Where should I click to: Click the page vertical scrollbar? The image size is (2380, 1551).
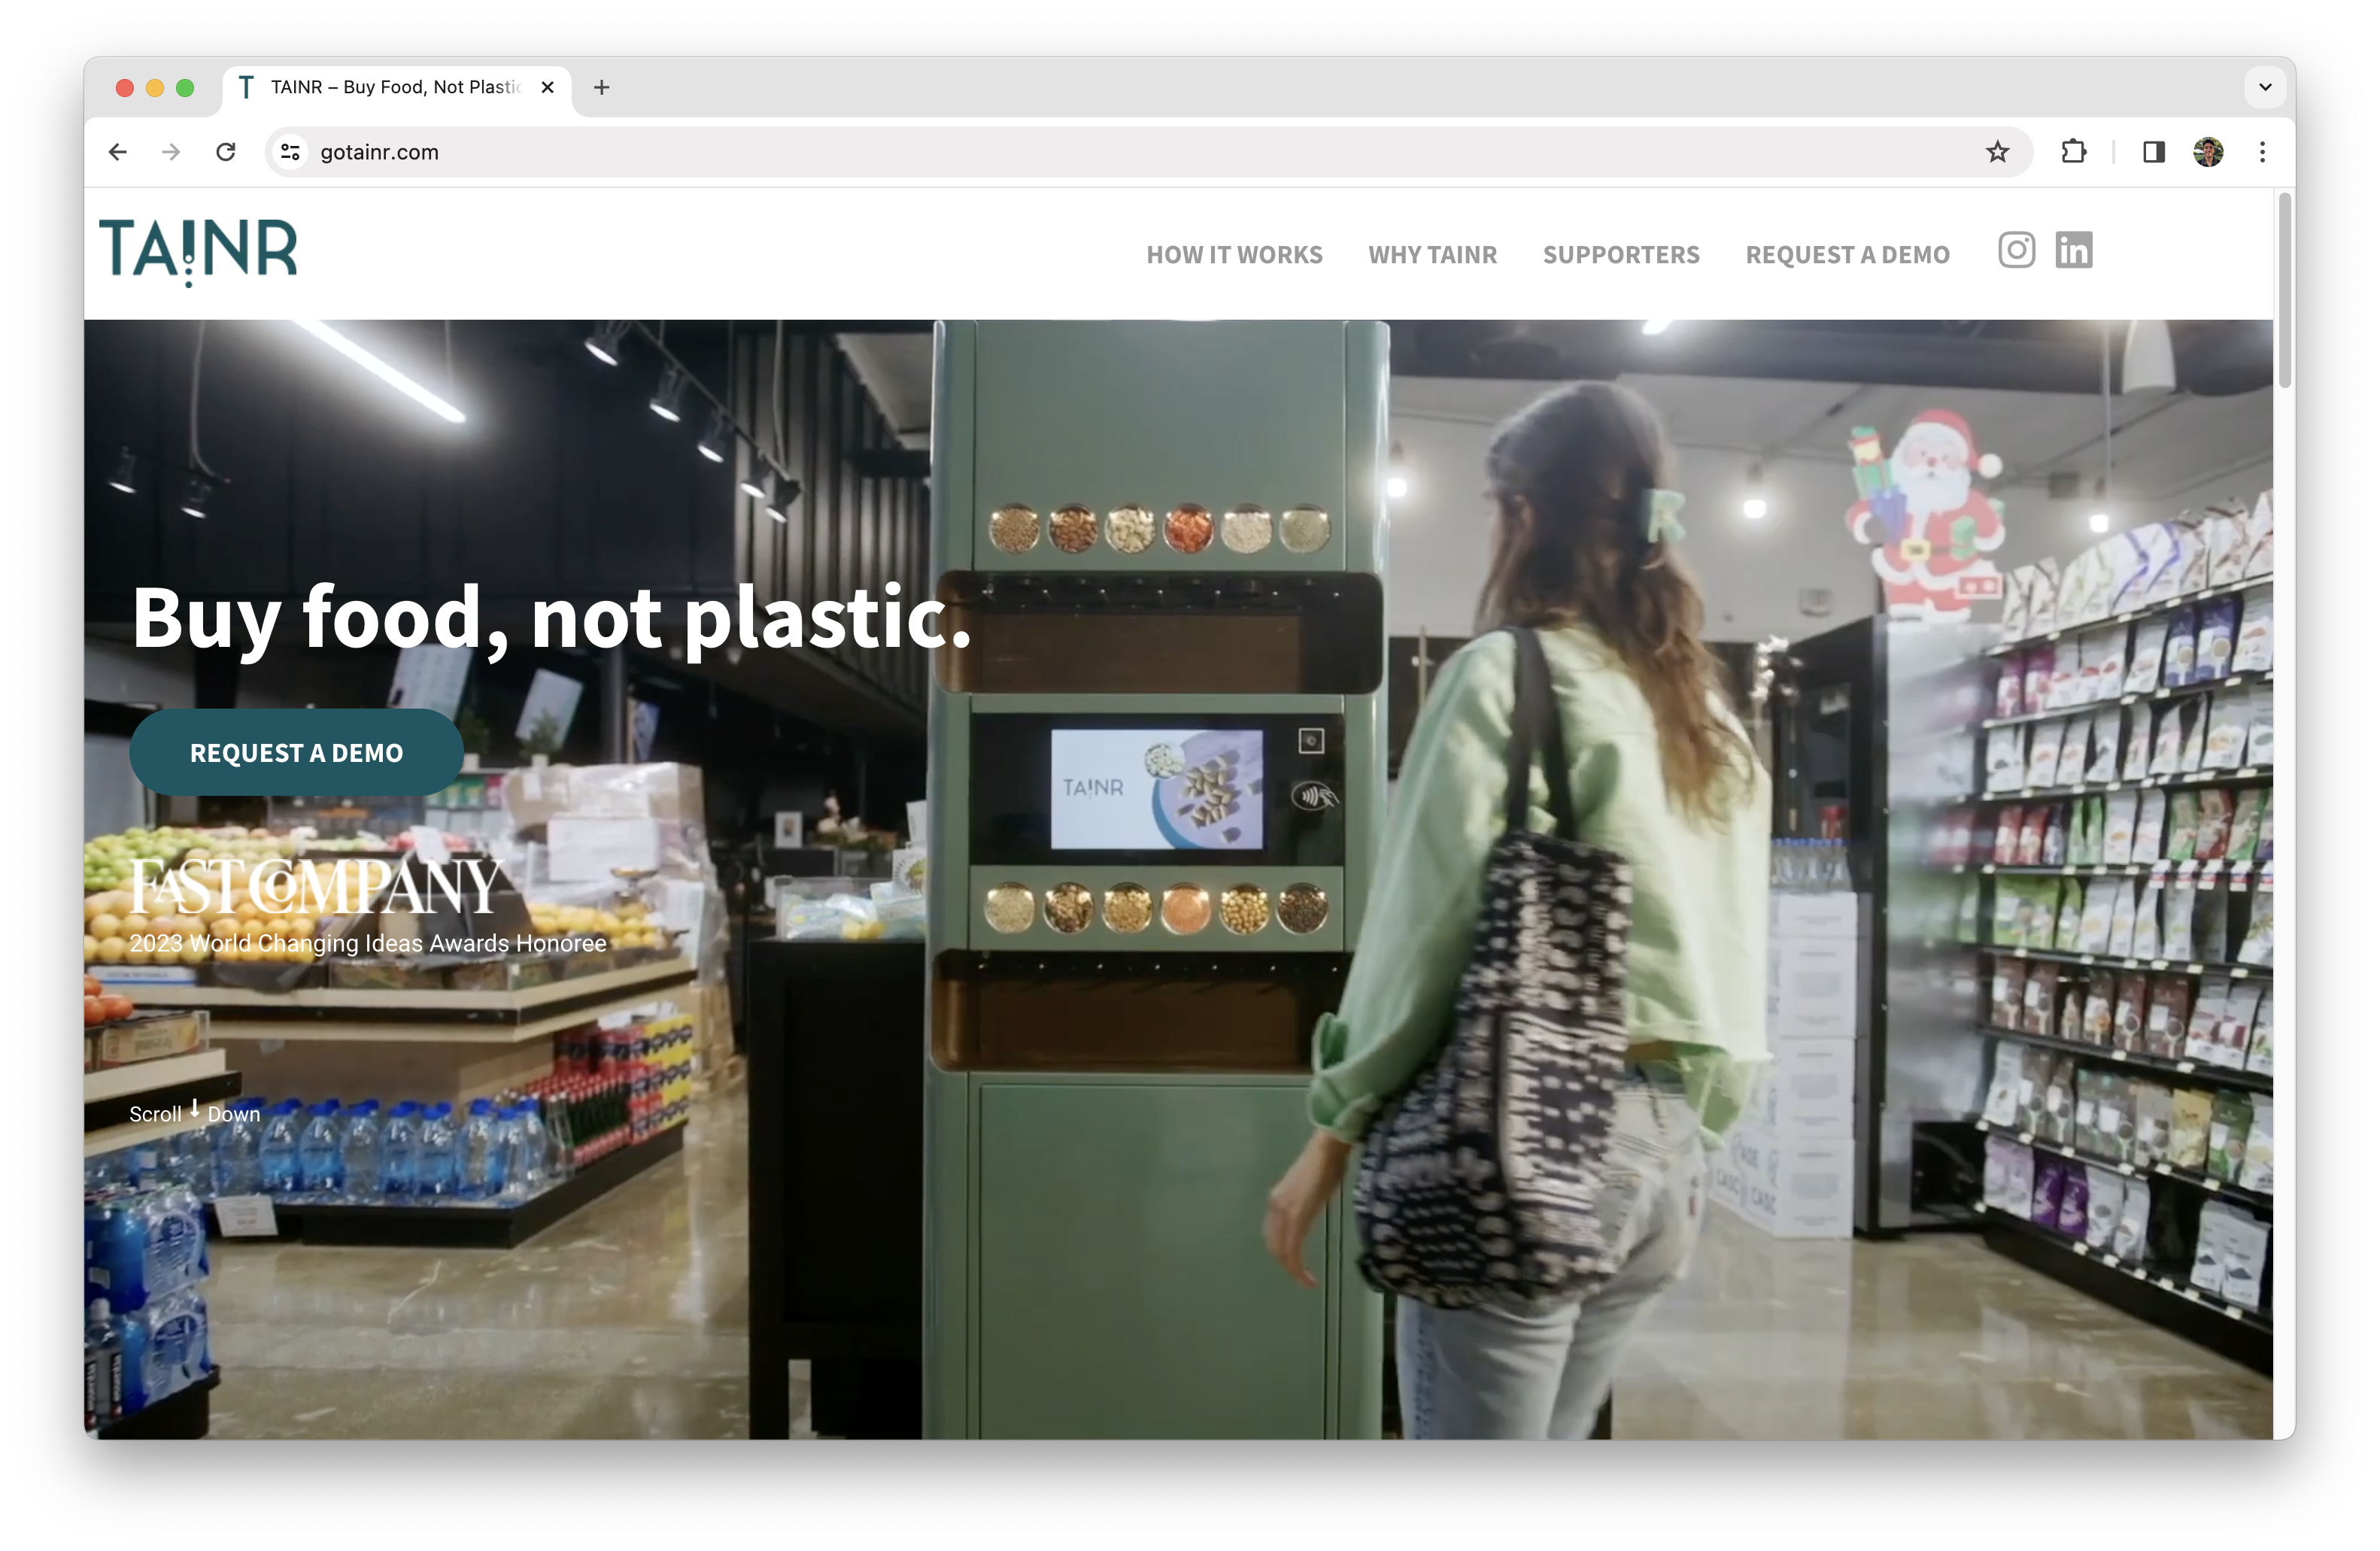pos(2284,292)
